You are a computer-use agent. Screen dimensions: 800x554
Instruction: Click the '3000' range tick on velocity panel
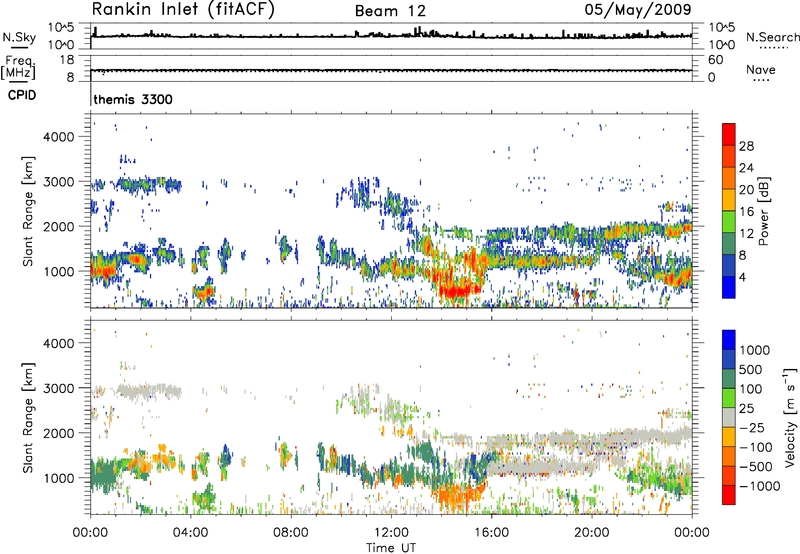tap(59, 388)
